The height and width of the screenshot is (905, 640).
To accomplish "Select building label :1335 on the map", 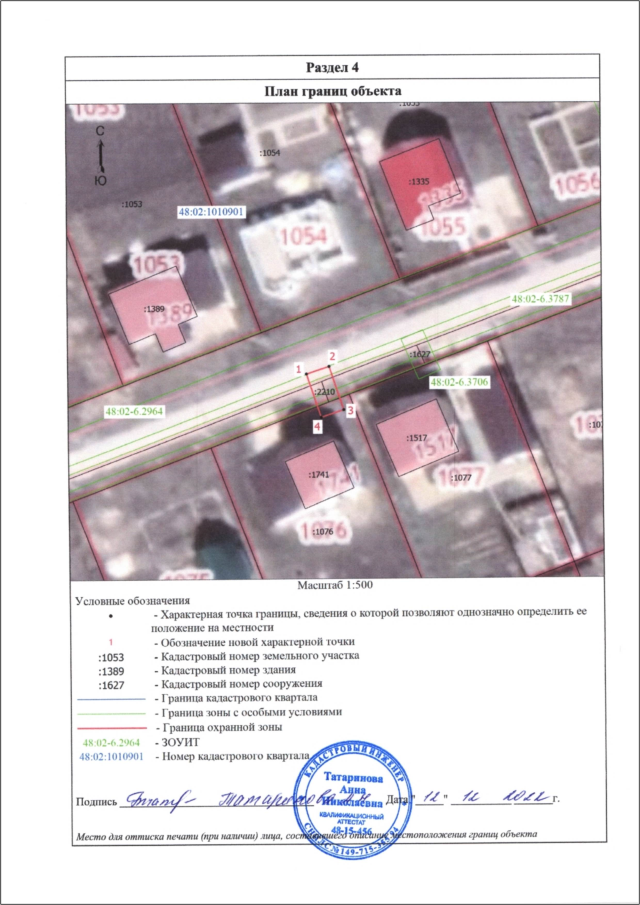I will [x=417, y=182].
